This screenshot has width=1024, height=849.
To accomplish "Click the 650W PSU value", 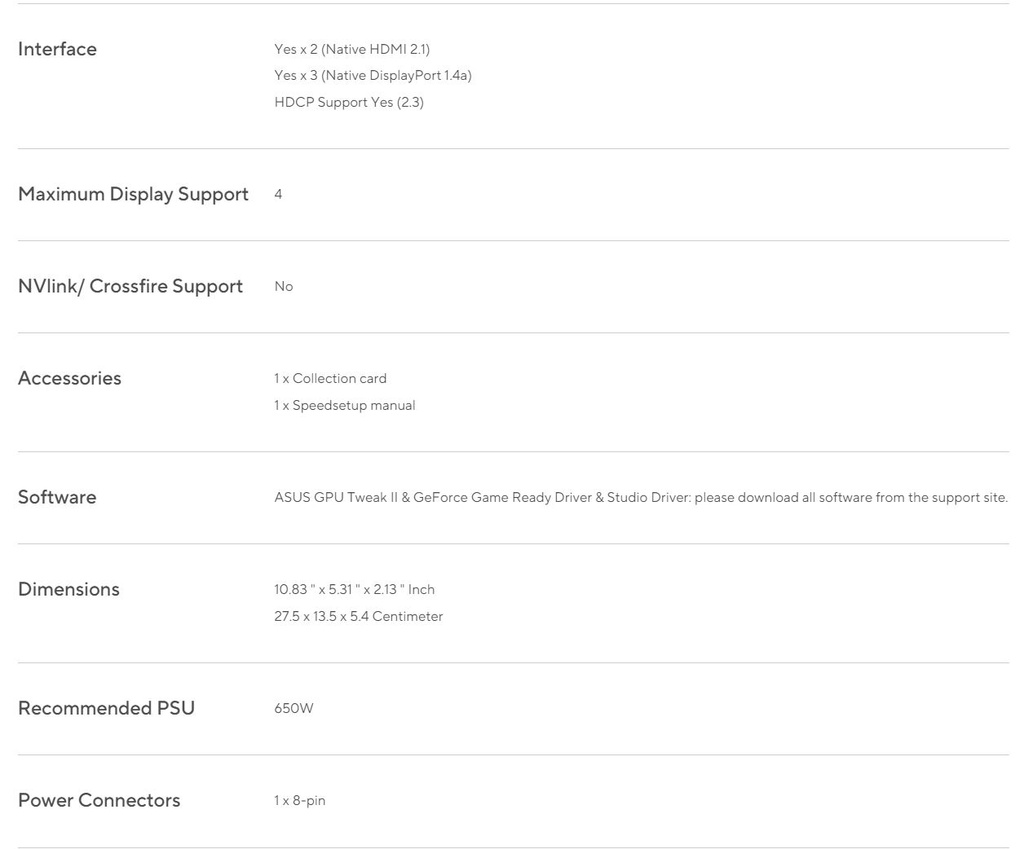I will click(x=294, y=708).
